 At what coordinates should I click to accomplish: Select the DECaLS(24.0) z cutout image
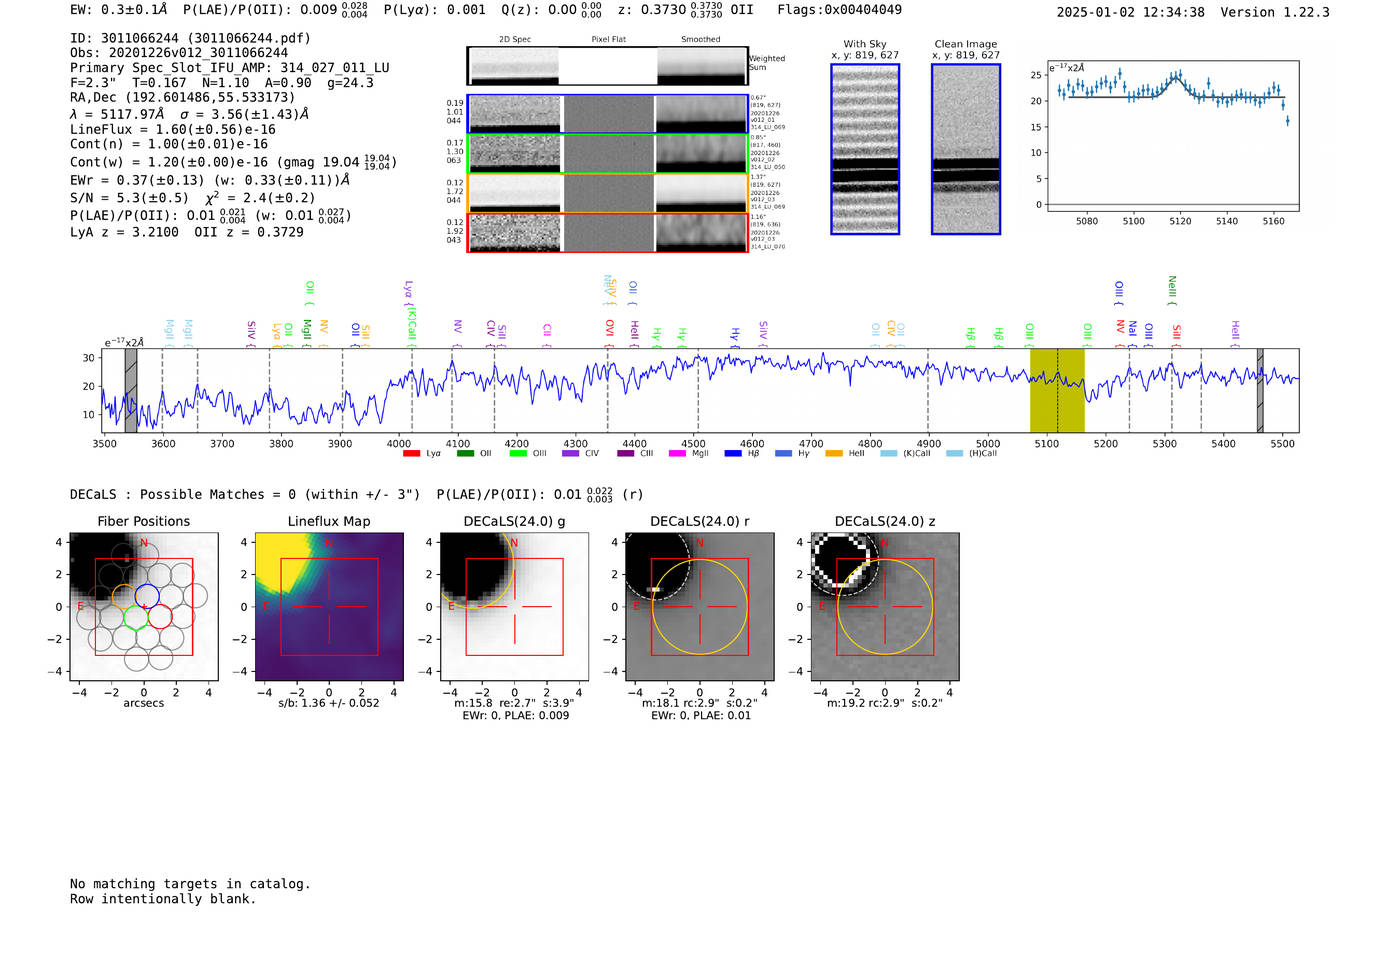click(885, 607)
